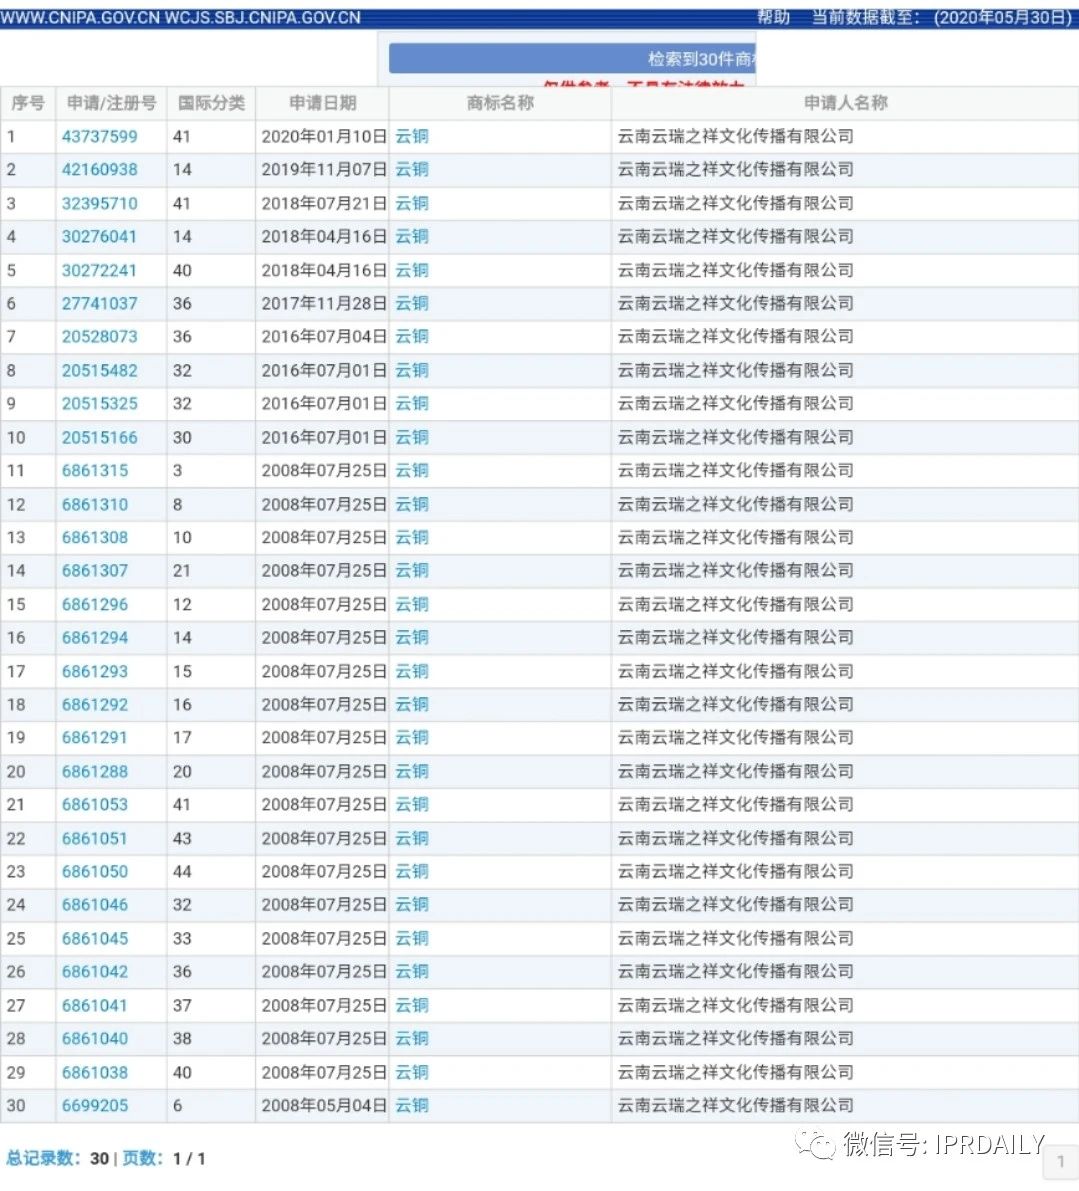Open registration number 27741037
The width and height of the screenshot is (1079, 1191).
[99, 304]
